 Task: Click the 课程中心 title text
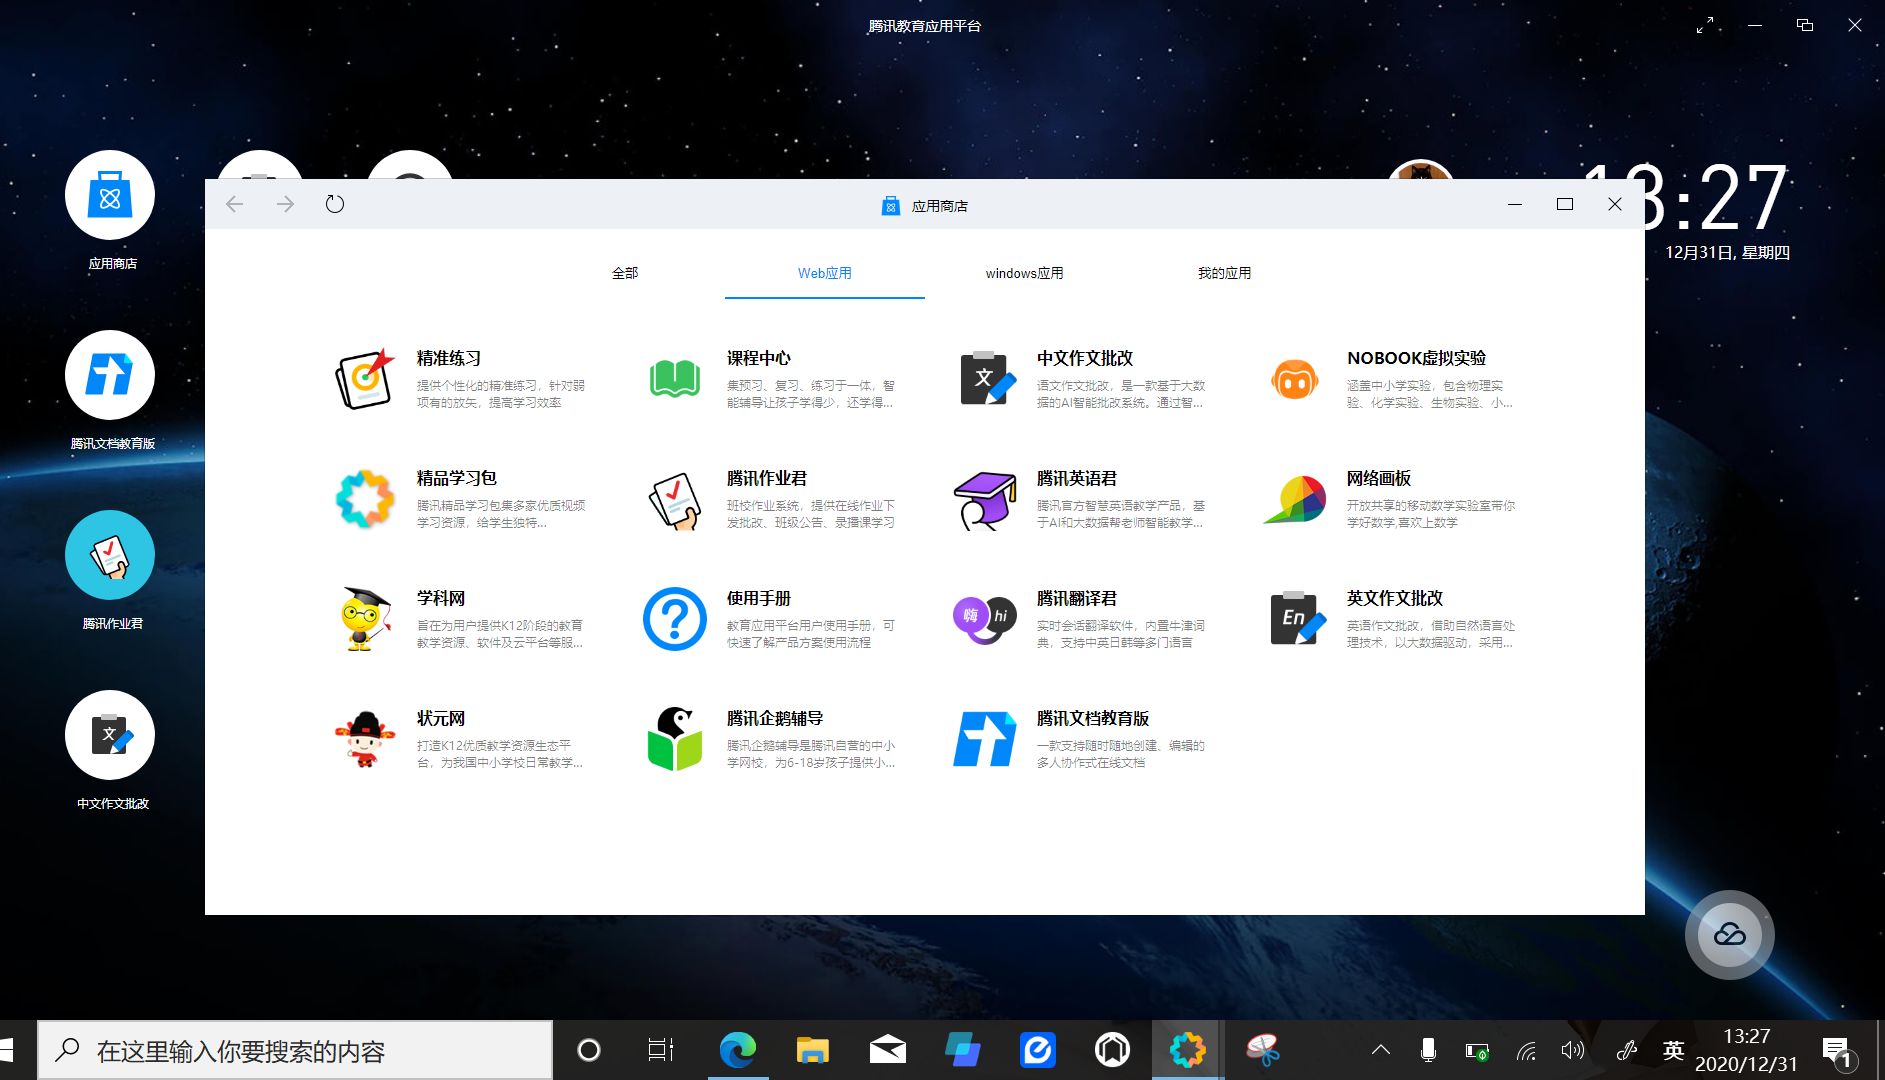(759, 358)
